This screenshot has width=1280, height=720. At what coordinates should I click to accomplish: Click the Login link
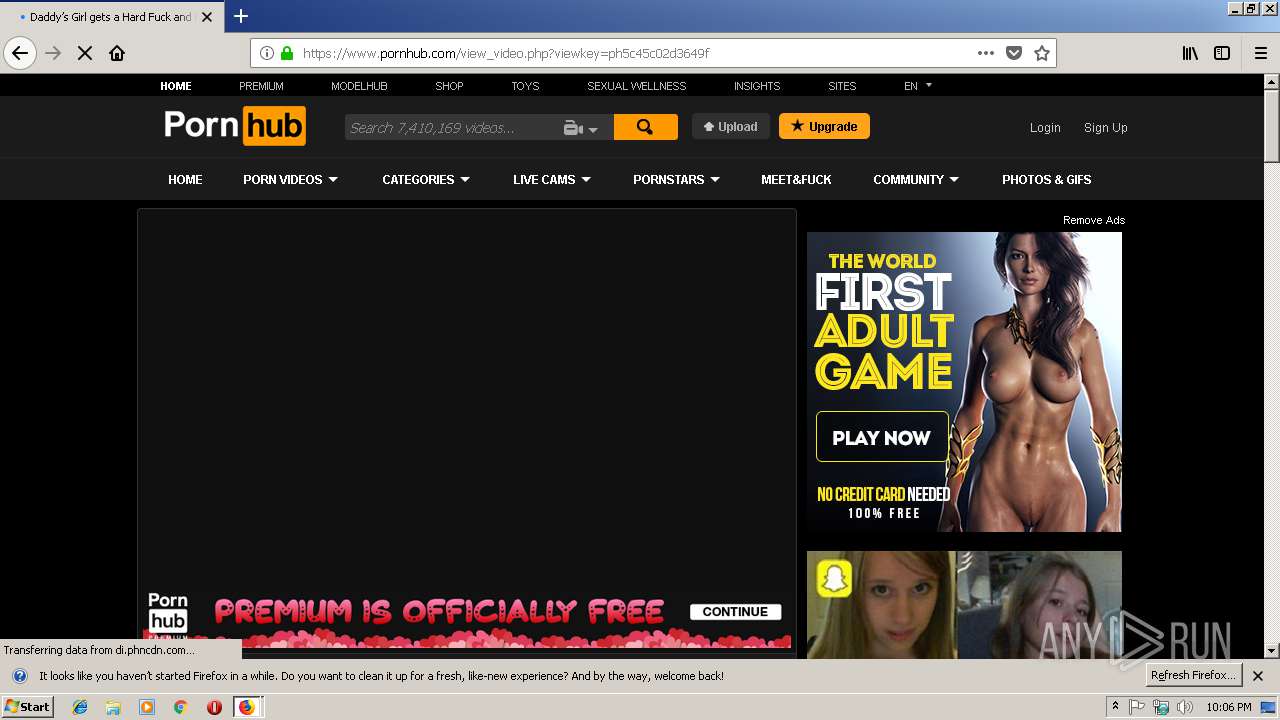1045,127
